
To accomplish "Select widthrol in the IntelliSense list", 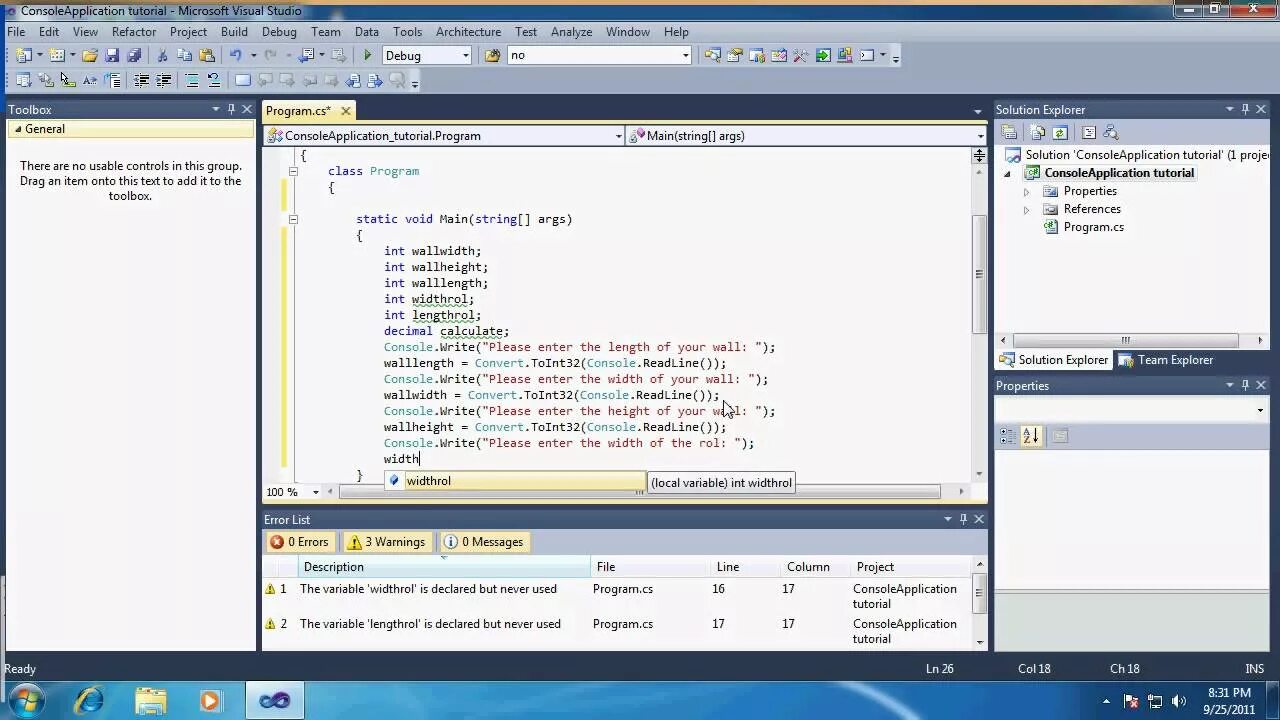I will coord(515,481).
